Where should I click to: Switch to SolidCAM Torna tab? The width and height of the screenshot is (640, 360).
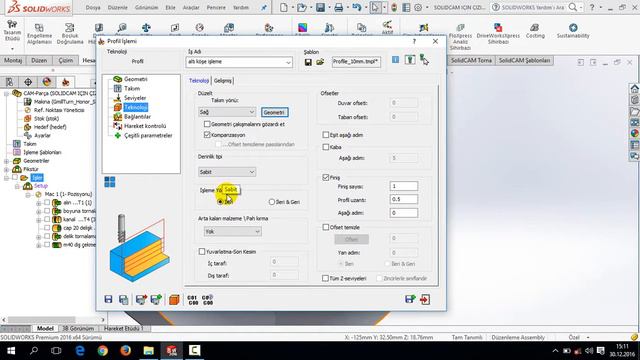[471, 60]
